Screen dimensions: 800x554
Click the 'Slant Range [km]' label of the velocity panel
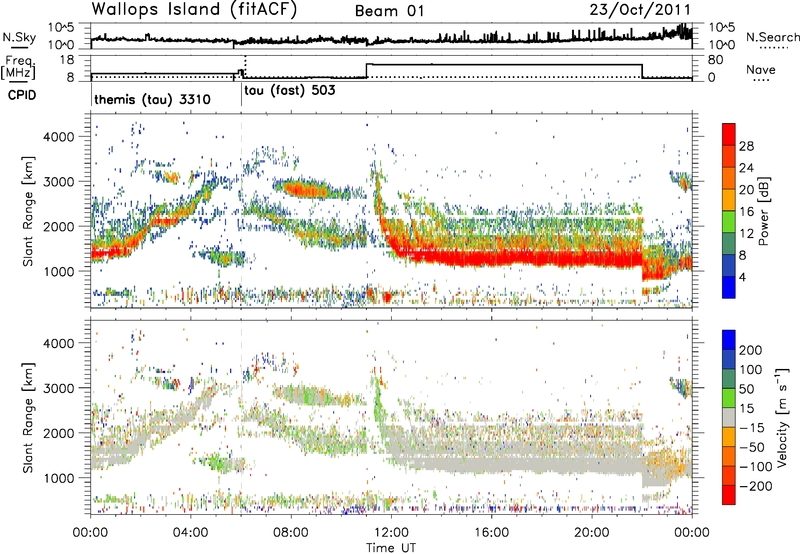[28, 418]
